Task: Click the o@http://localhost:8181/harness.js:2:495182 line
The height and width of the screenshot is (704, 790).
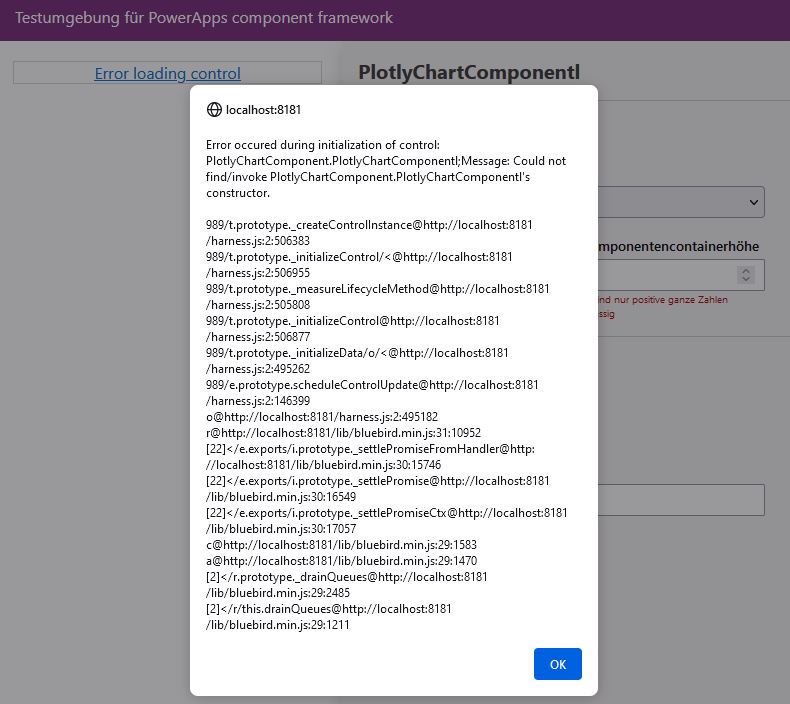Action: [x=322, y=417]
